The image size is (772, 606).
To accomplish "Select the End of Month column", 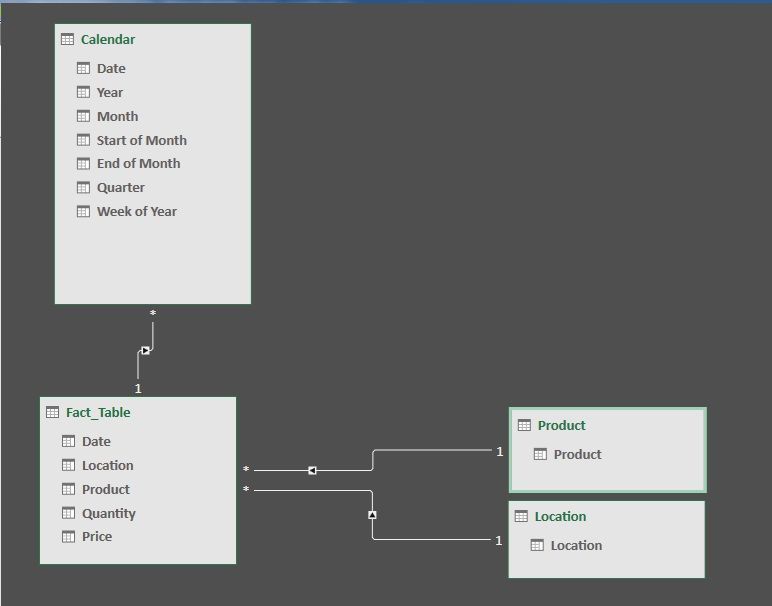I will pos(138,163).
